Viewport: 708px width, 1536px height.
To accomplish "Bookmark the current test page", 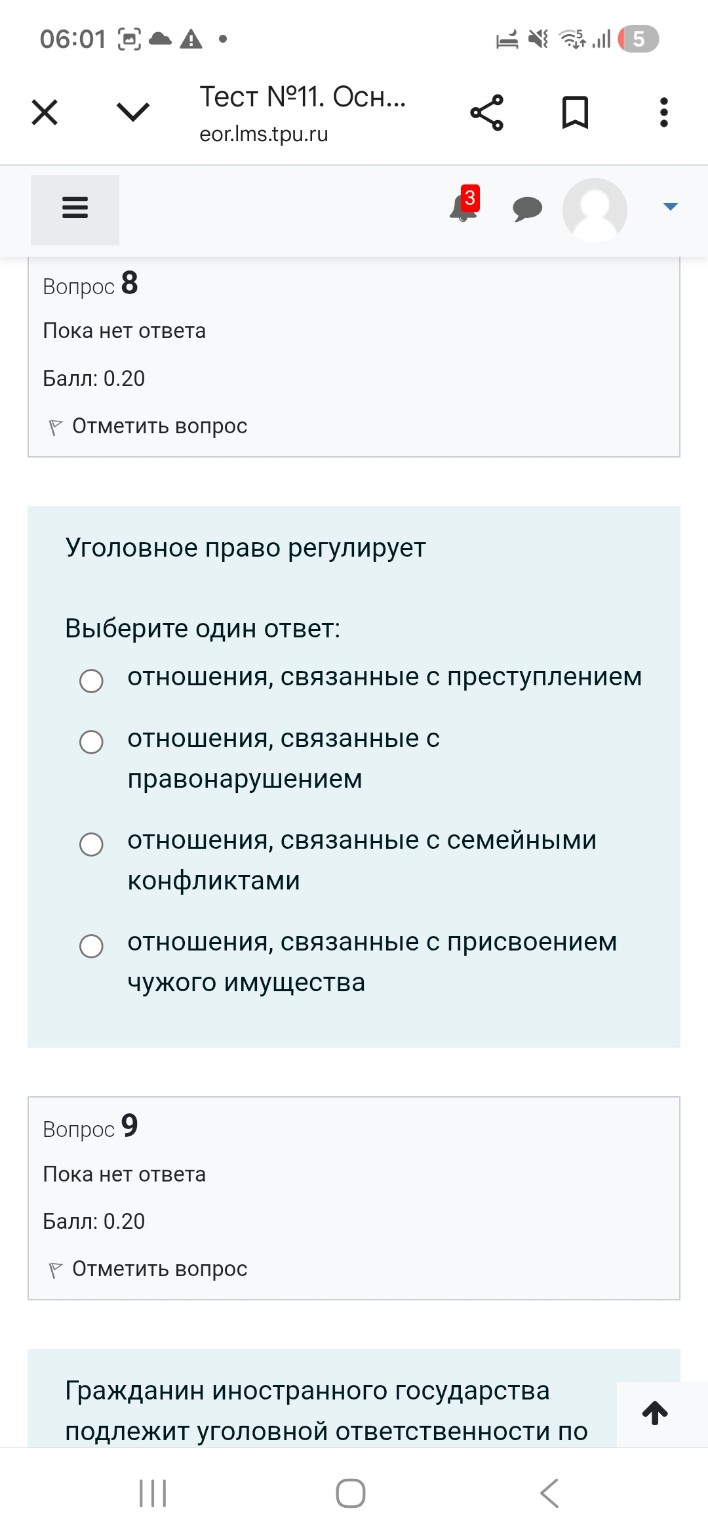I will click(575, 112).
